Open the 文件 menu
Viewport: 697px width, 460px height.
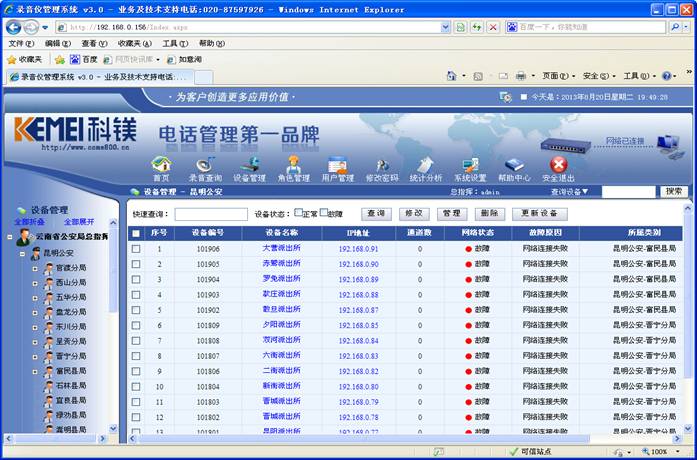(21, 44)
